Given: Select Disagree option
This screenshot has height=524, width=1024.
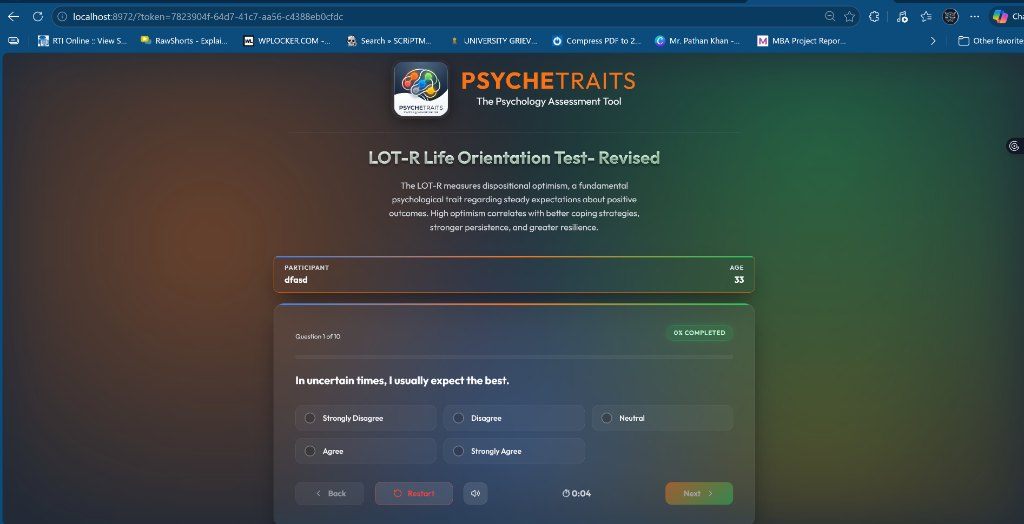Looking at the screenshot, I should click(514, 418).
